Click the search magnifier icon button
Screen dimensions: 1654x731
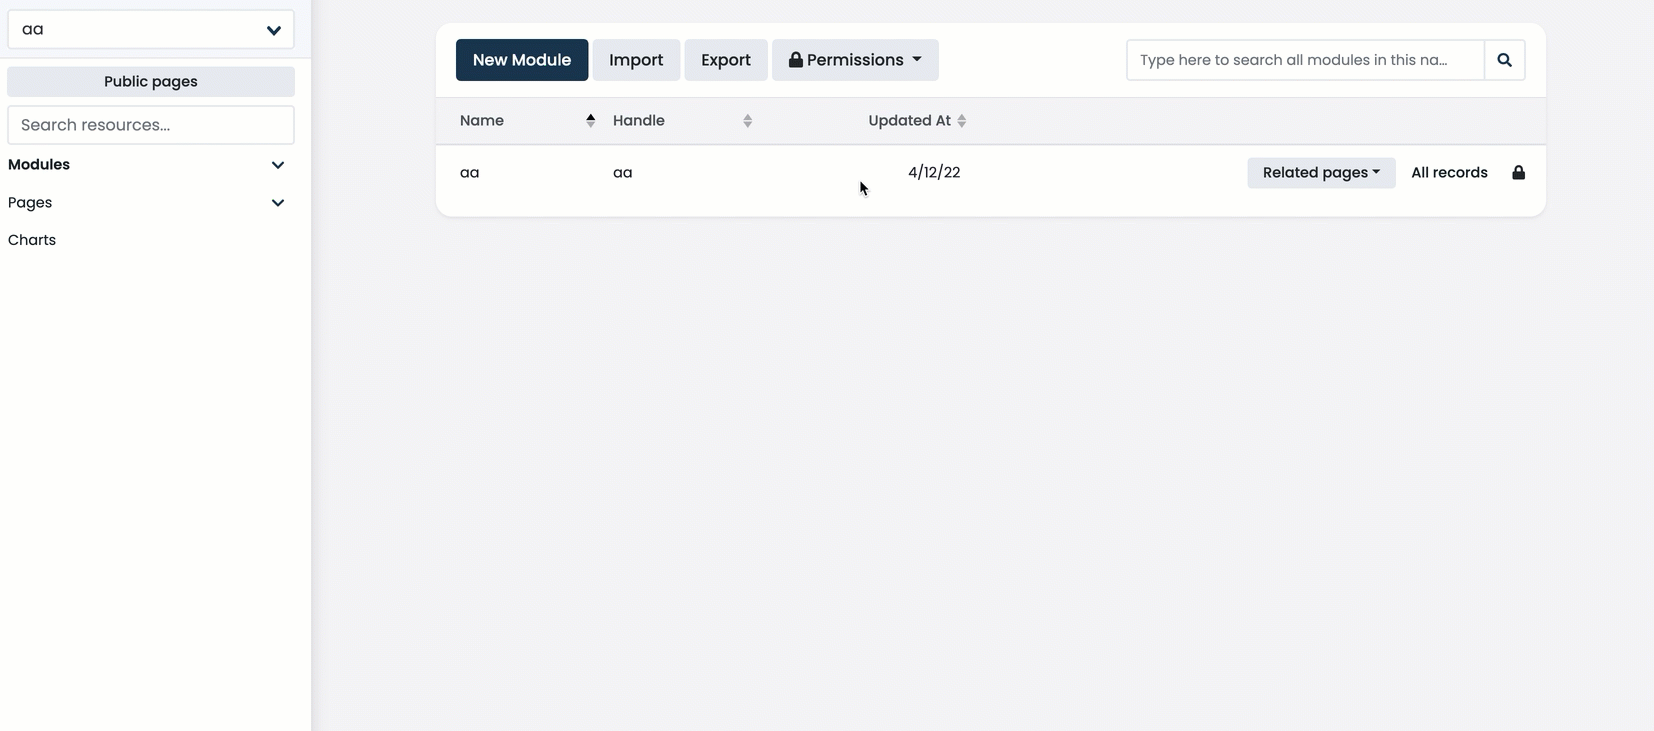pos(1504,60)
